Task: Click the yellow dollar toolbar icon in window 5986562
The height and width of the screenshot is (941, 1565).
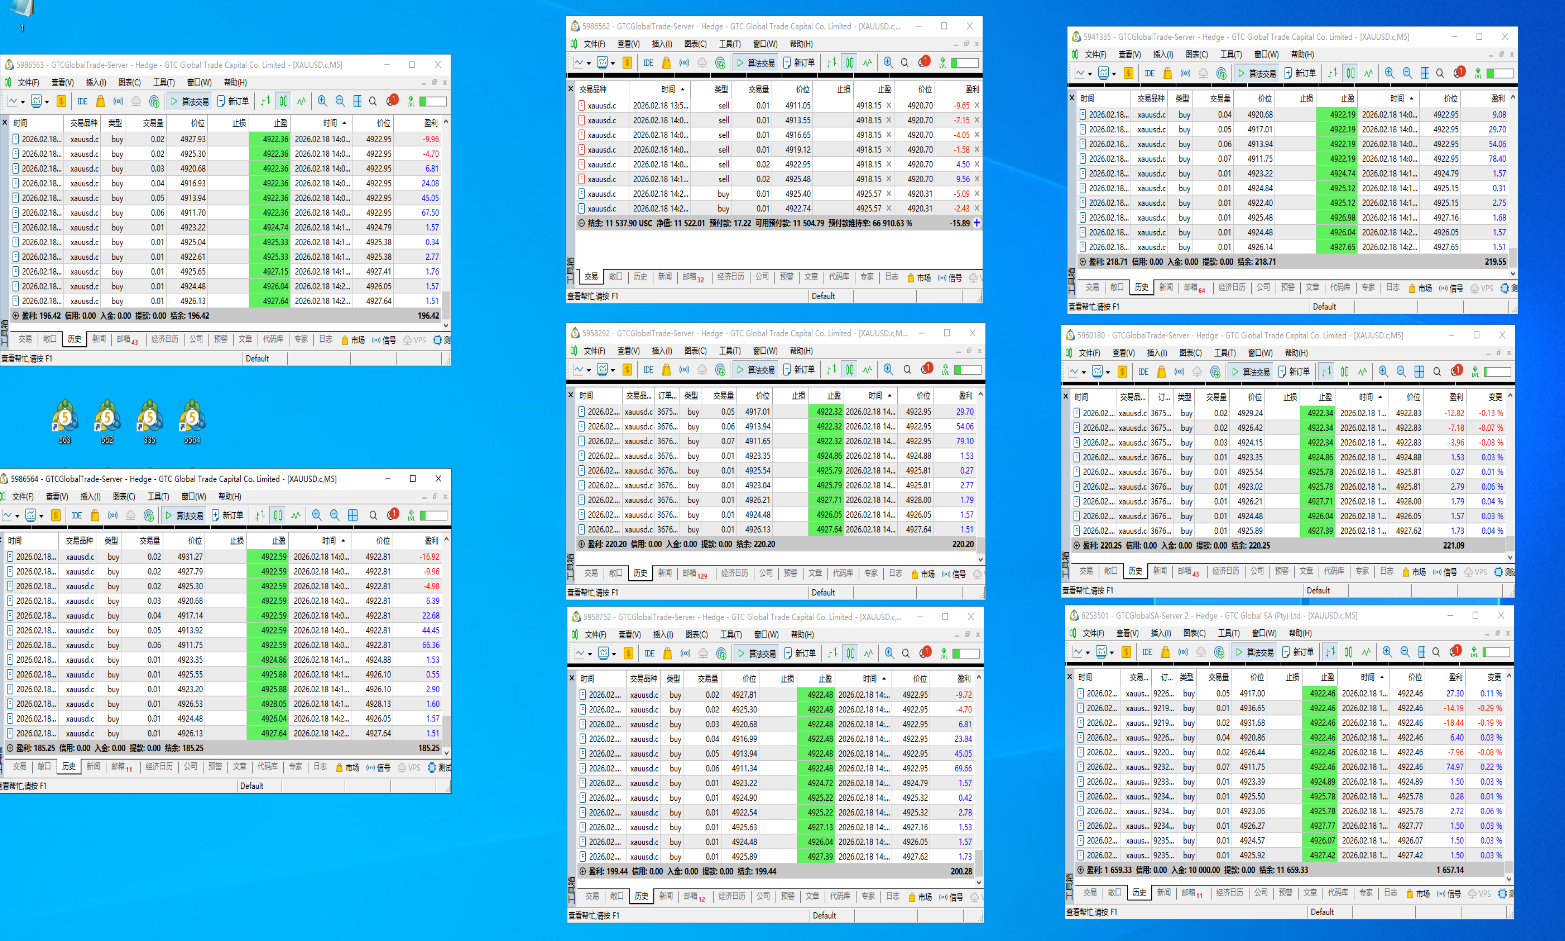Action: [x=627, y=62]
